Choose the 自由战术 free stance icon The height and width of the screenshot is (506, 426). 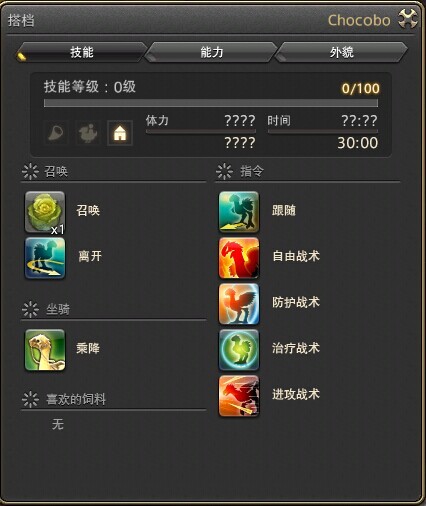pos(239,258)
